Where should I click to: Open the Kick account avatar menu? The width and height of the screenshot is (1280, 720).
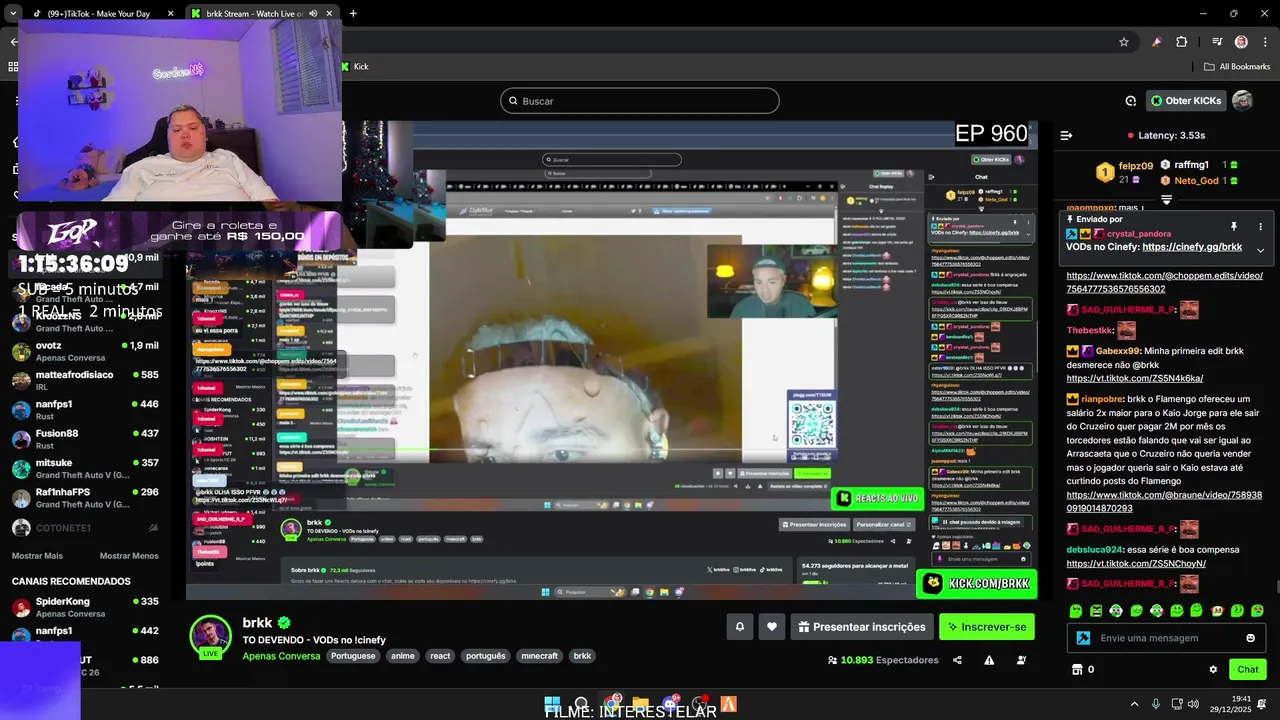1242,101
